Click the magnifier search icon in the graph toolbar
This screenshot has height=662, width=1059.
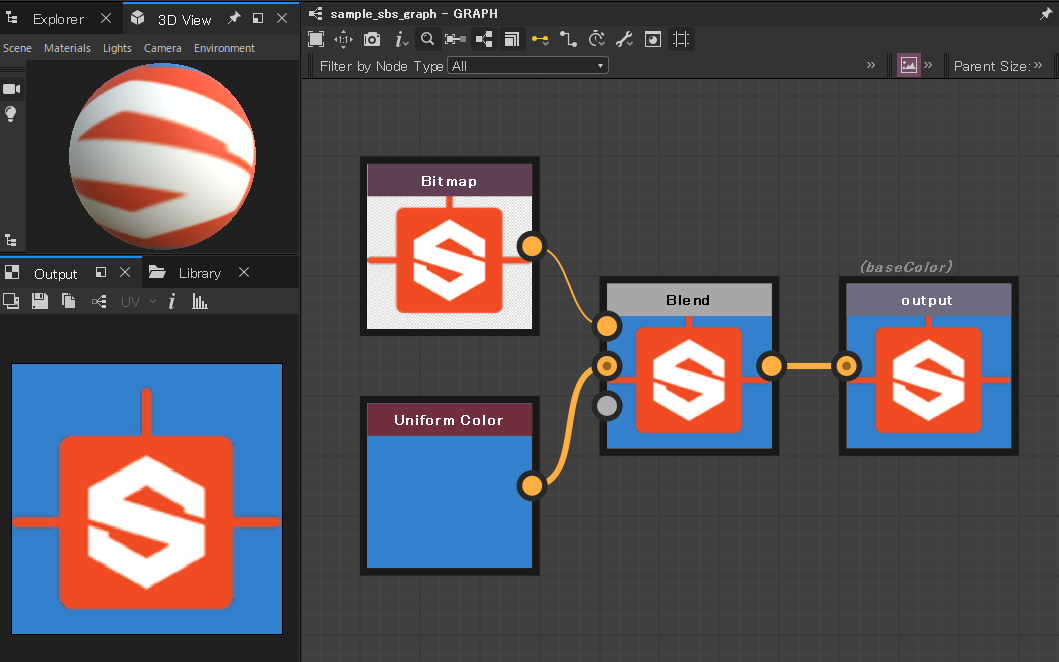pos(427,39)
